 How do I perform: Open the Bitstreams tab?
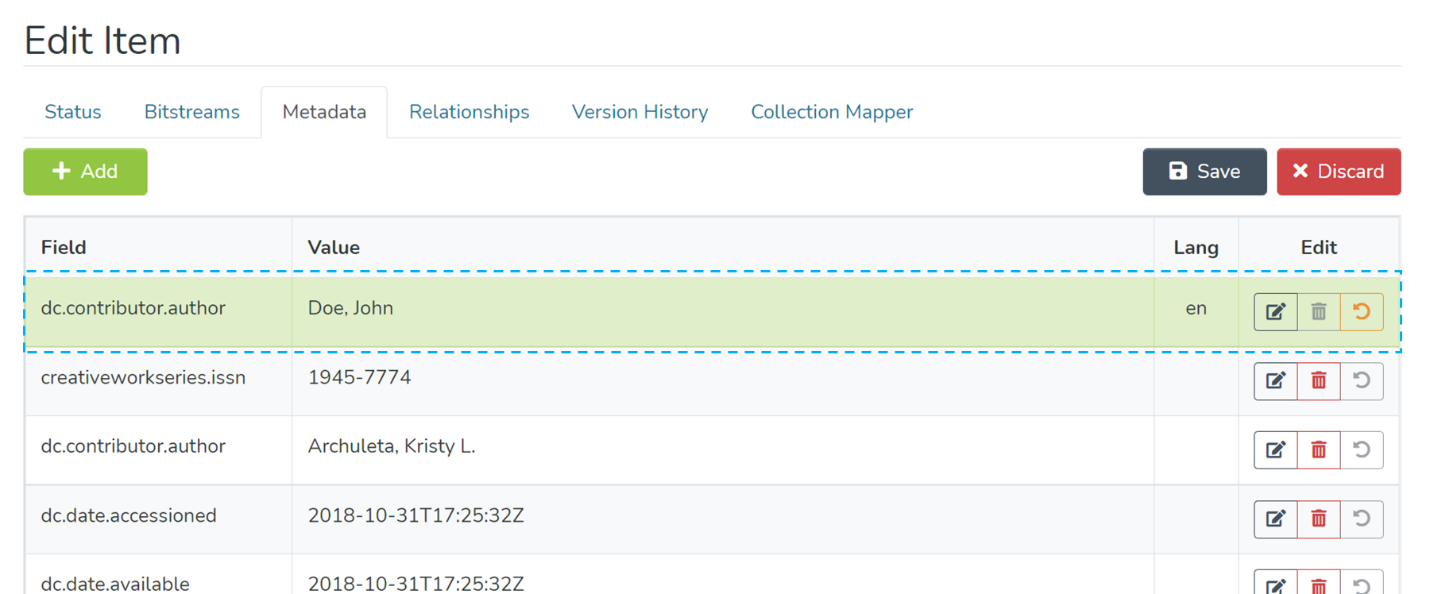(192, 112)
